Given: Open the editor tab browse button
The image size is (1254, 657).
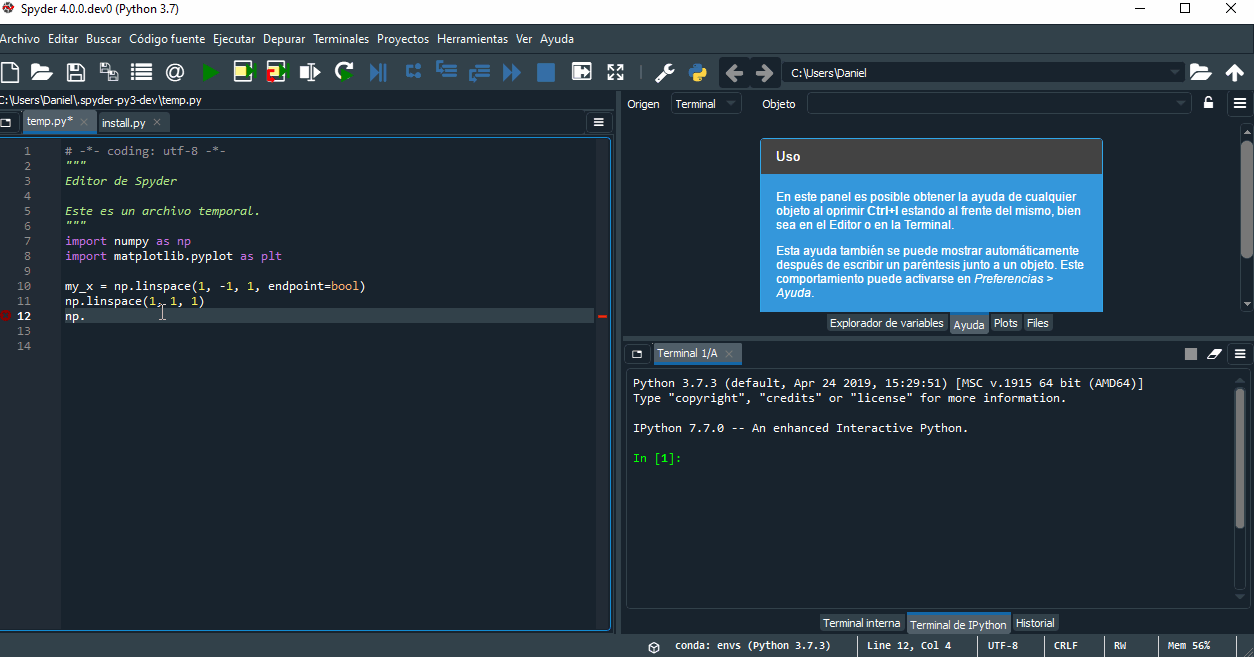Looking at the screenshot, I should pyautogui.click(x=6, y=122).
